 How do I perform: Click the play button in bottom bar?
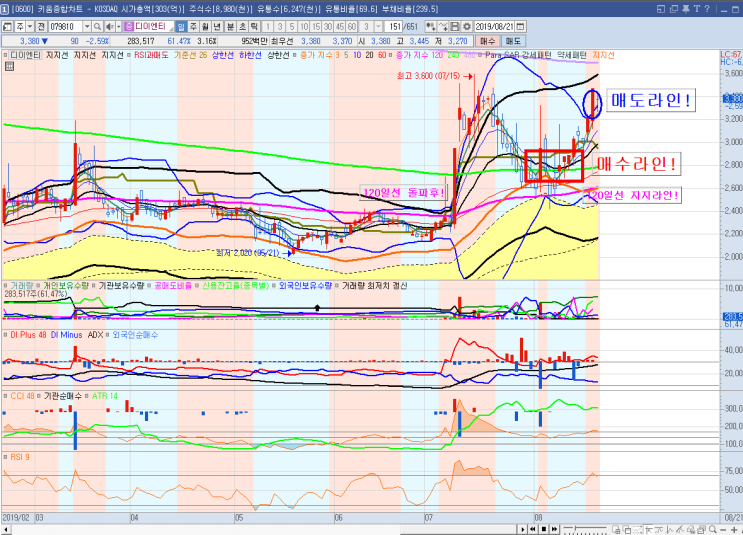click(523, 529)
